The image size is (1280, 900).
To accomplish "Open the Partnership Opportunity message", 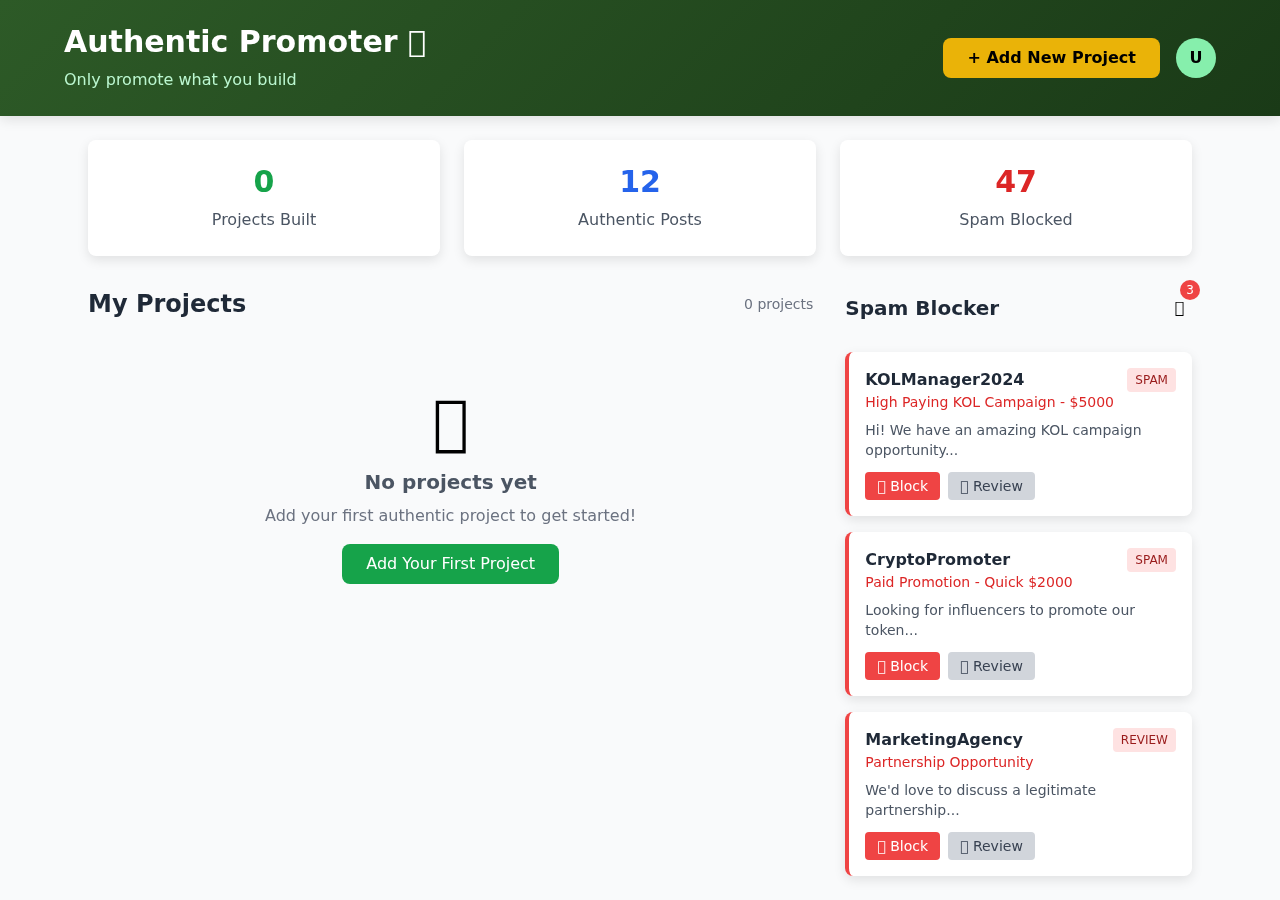I will pyautogui.click(x=949, y=762).
